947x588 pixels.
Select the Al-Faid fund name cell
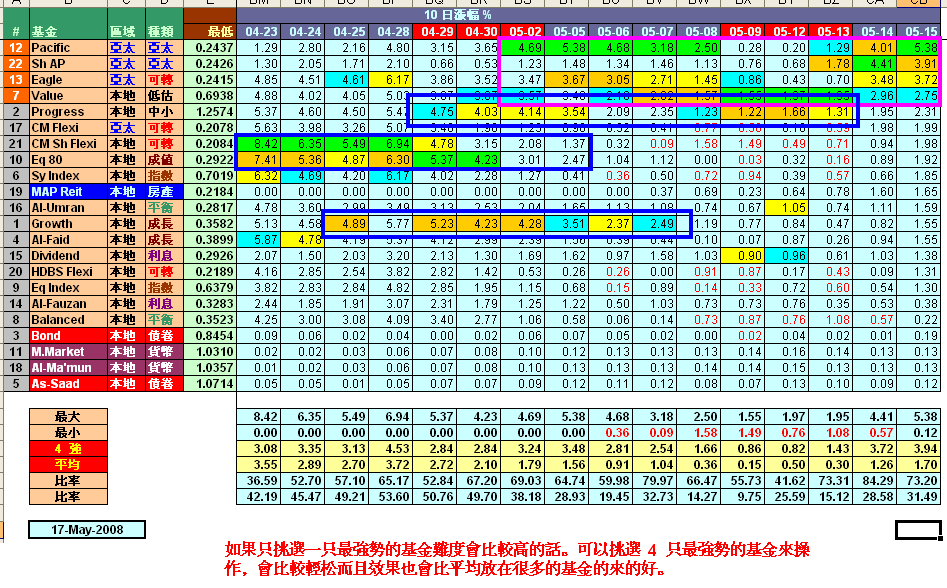(68, 240)
